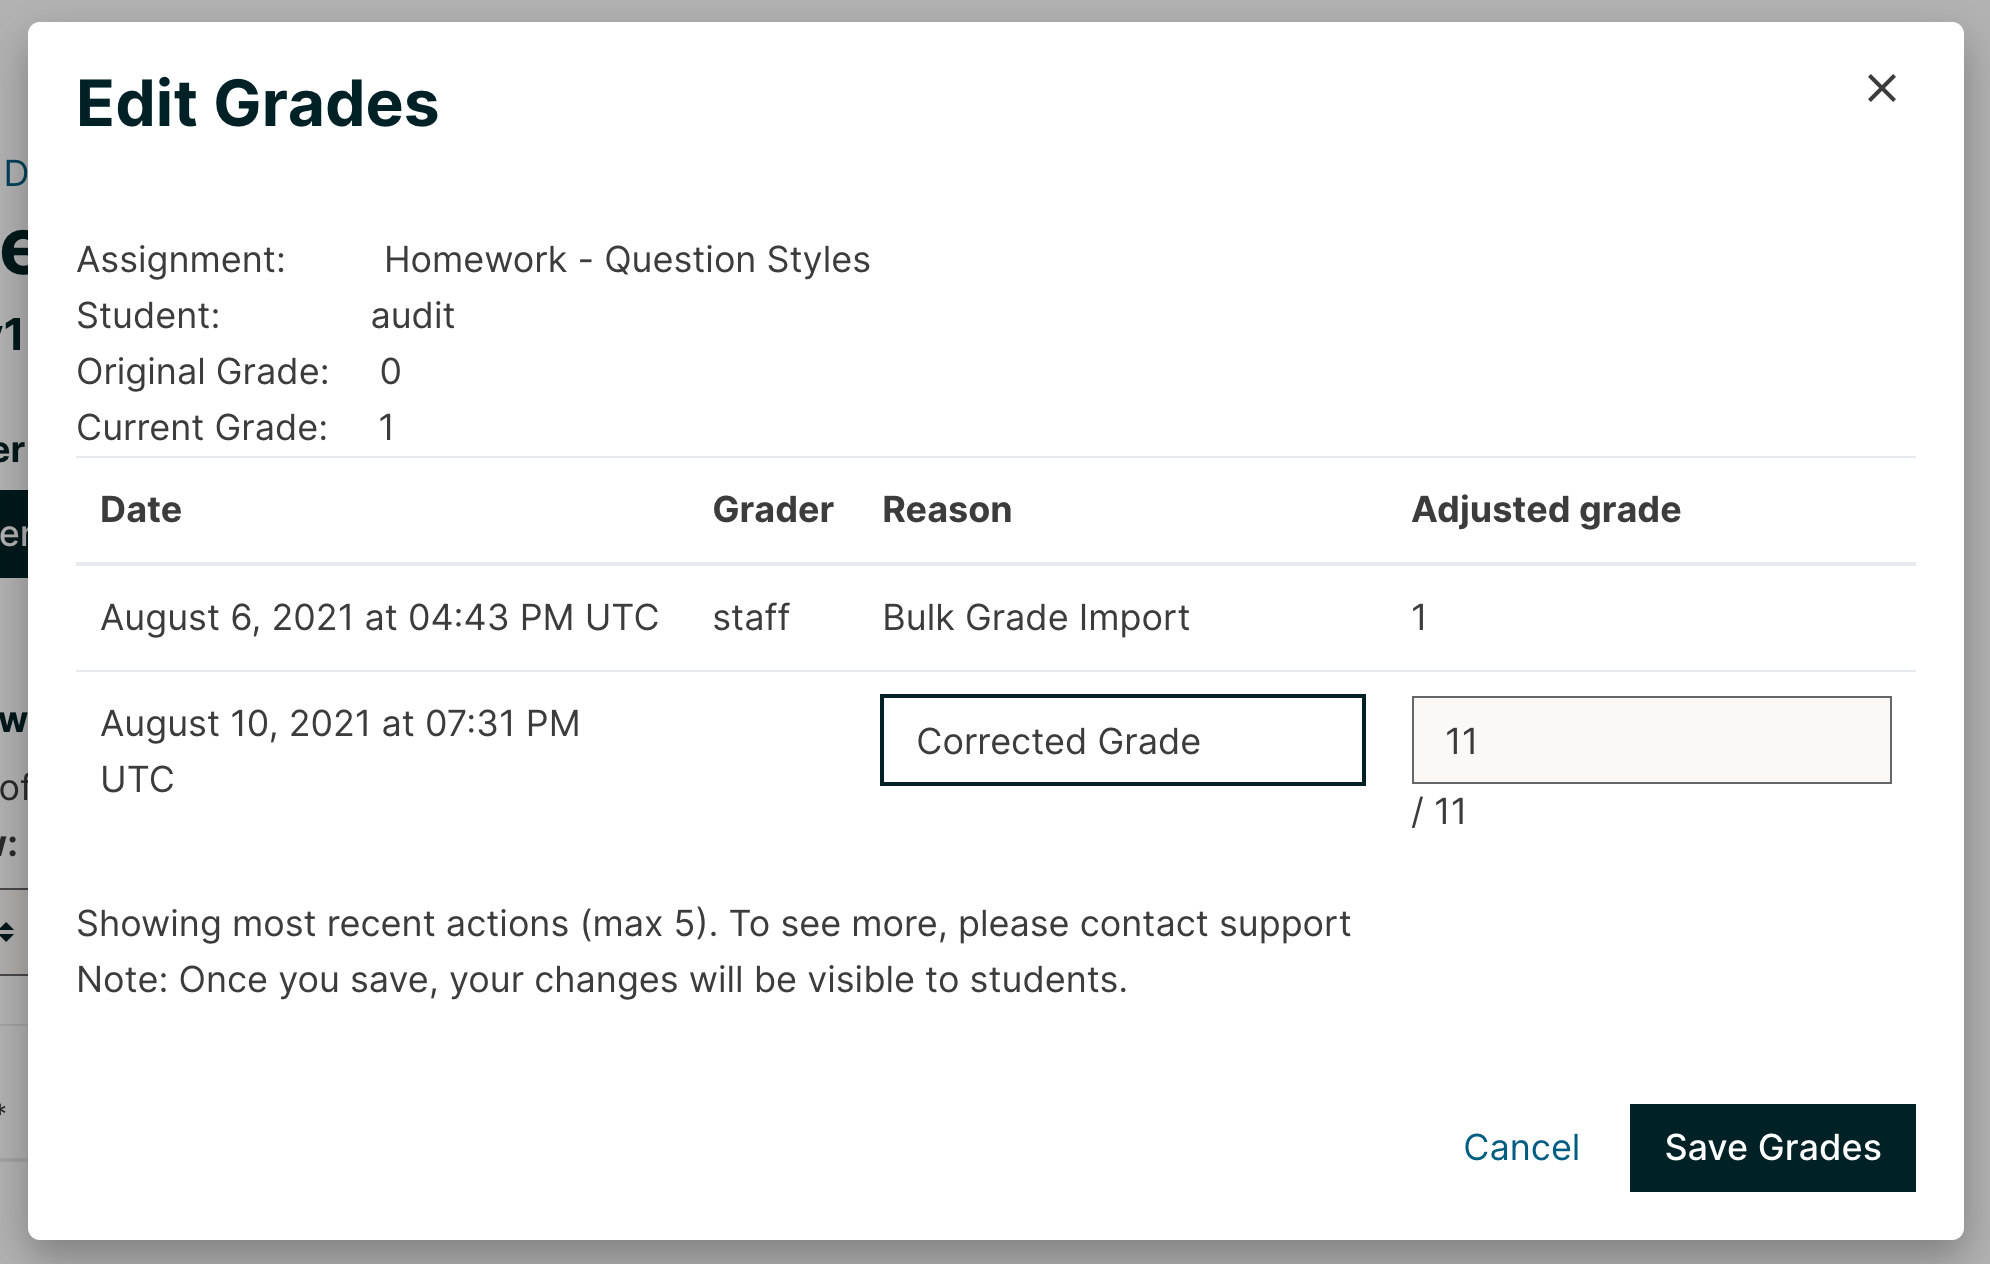Screen dimensions: 1990x1264
Task: Click the staff grader label
Action: [752, 617]
